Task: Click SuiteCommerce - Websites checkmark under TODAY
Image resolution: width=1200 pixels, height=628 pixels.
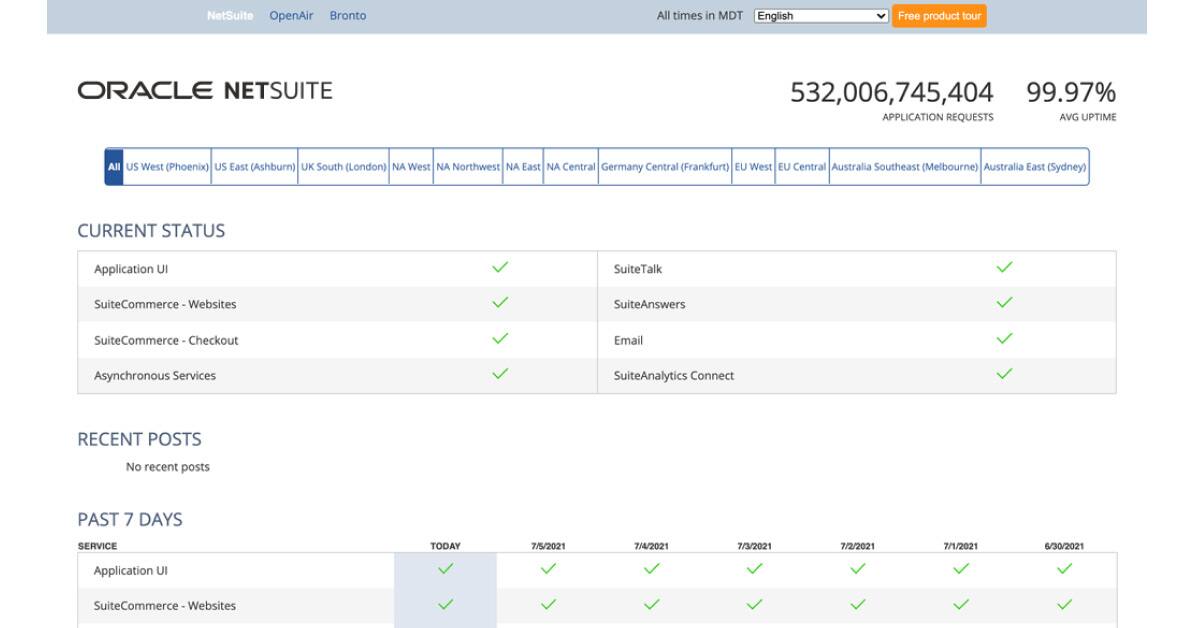Action: pyautogui.click(x=446, y=604)
